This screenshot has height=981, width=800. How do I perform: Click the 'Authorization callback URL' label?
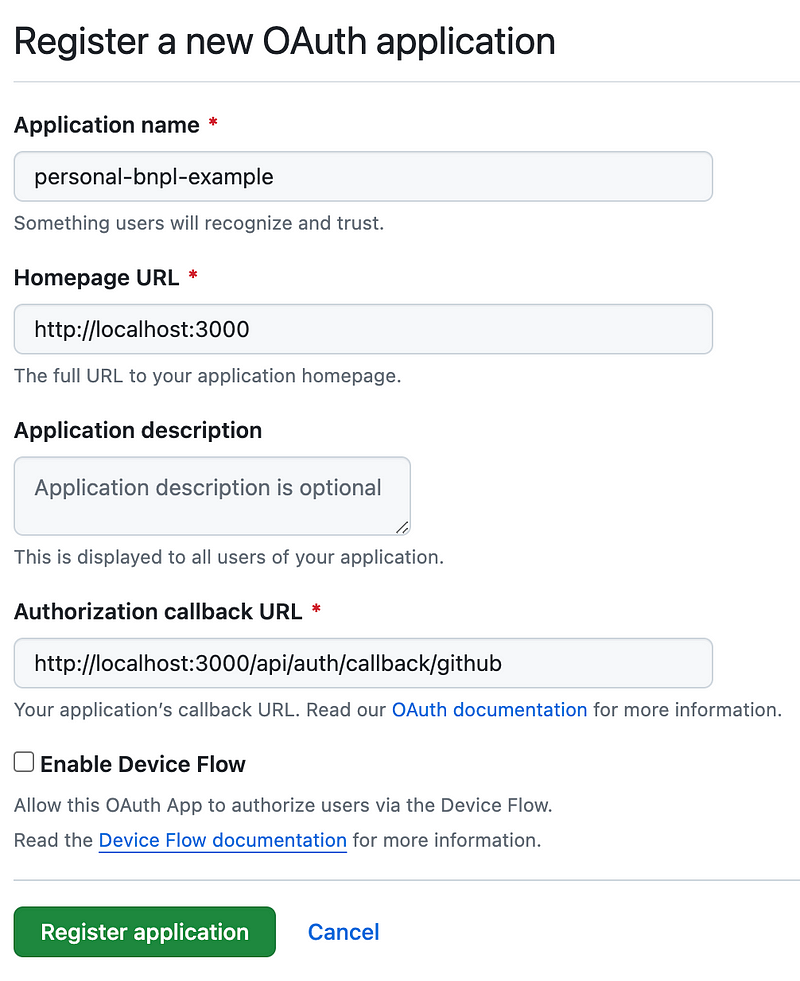(x=158, y=610)
